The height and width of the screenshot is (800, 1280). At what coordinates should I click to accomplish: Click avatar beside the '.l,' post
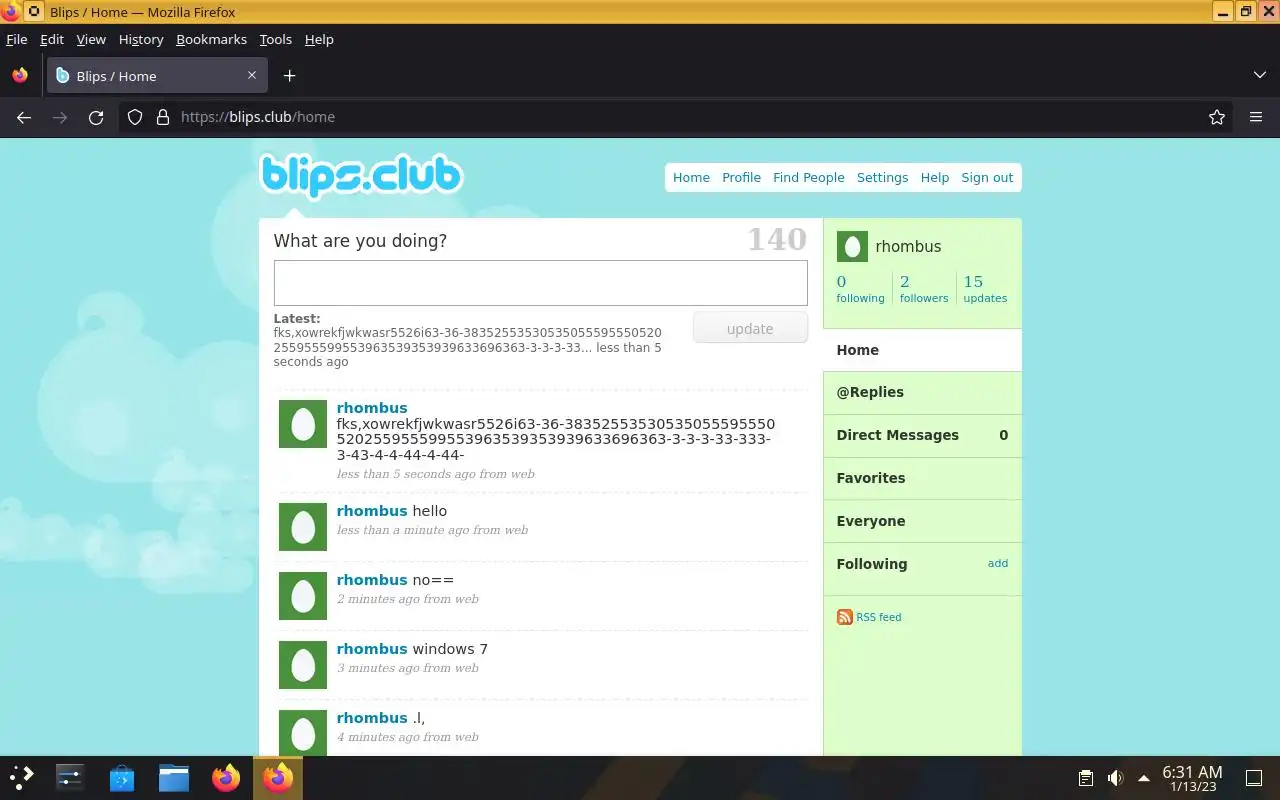click(x=303, y=733)
